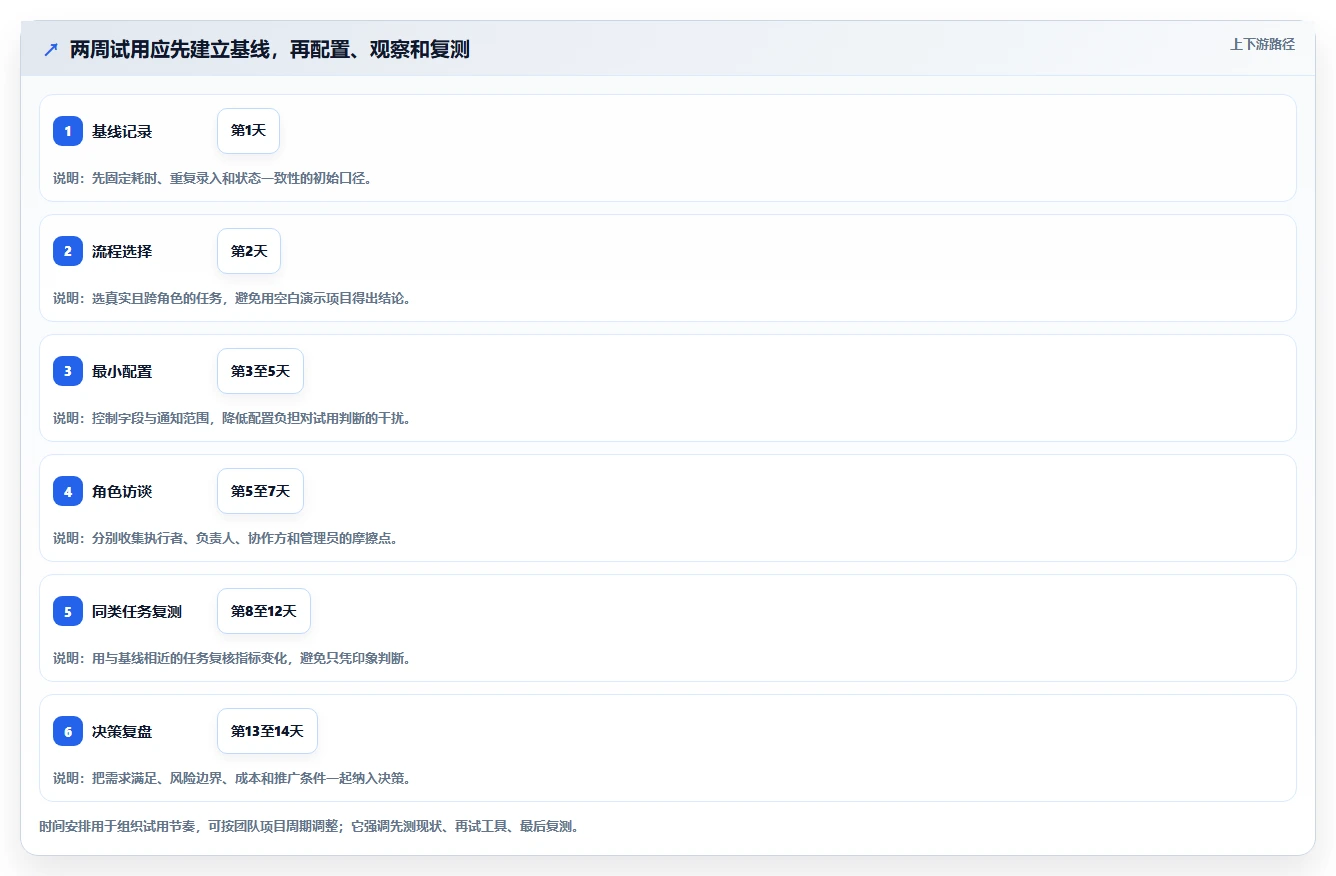Click the 第8至12天 time chip

point(264,611)
